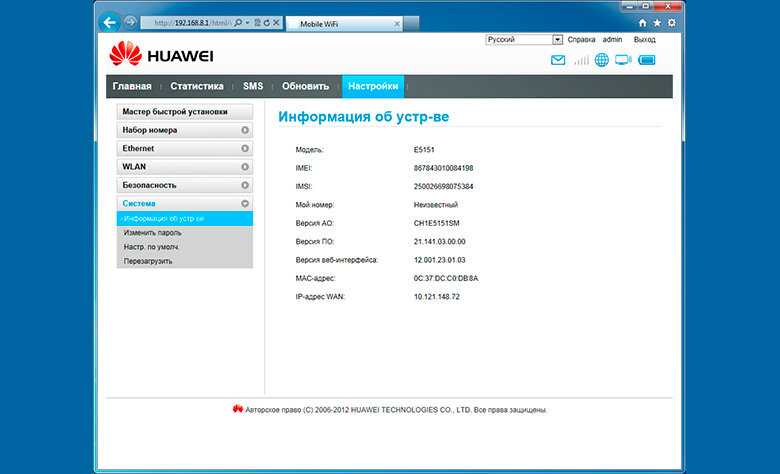Open the Русский language dropdown
Image resolution: width=780 pixels, height=474 pixels.
524,39
